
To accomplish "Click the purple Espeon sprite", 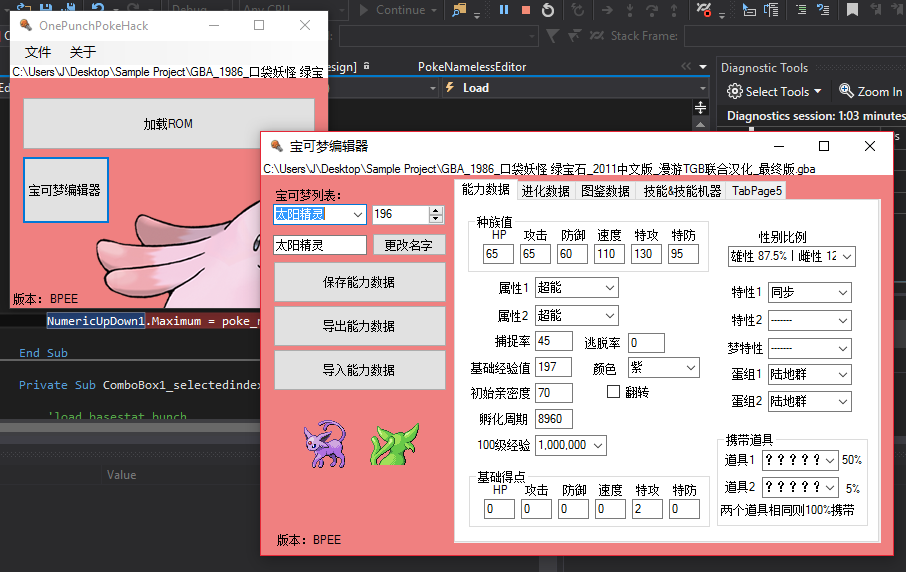I will (x=325, y=444).
